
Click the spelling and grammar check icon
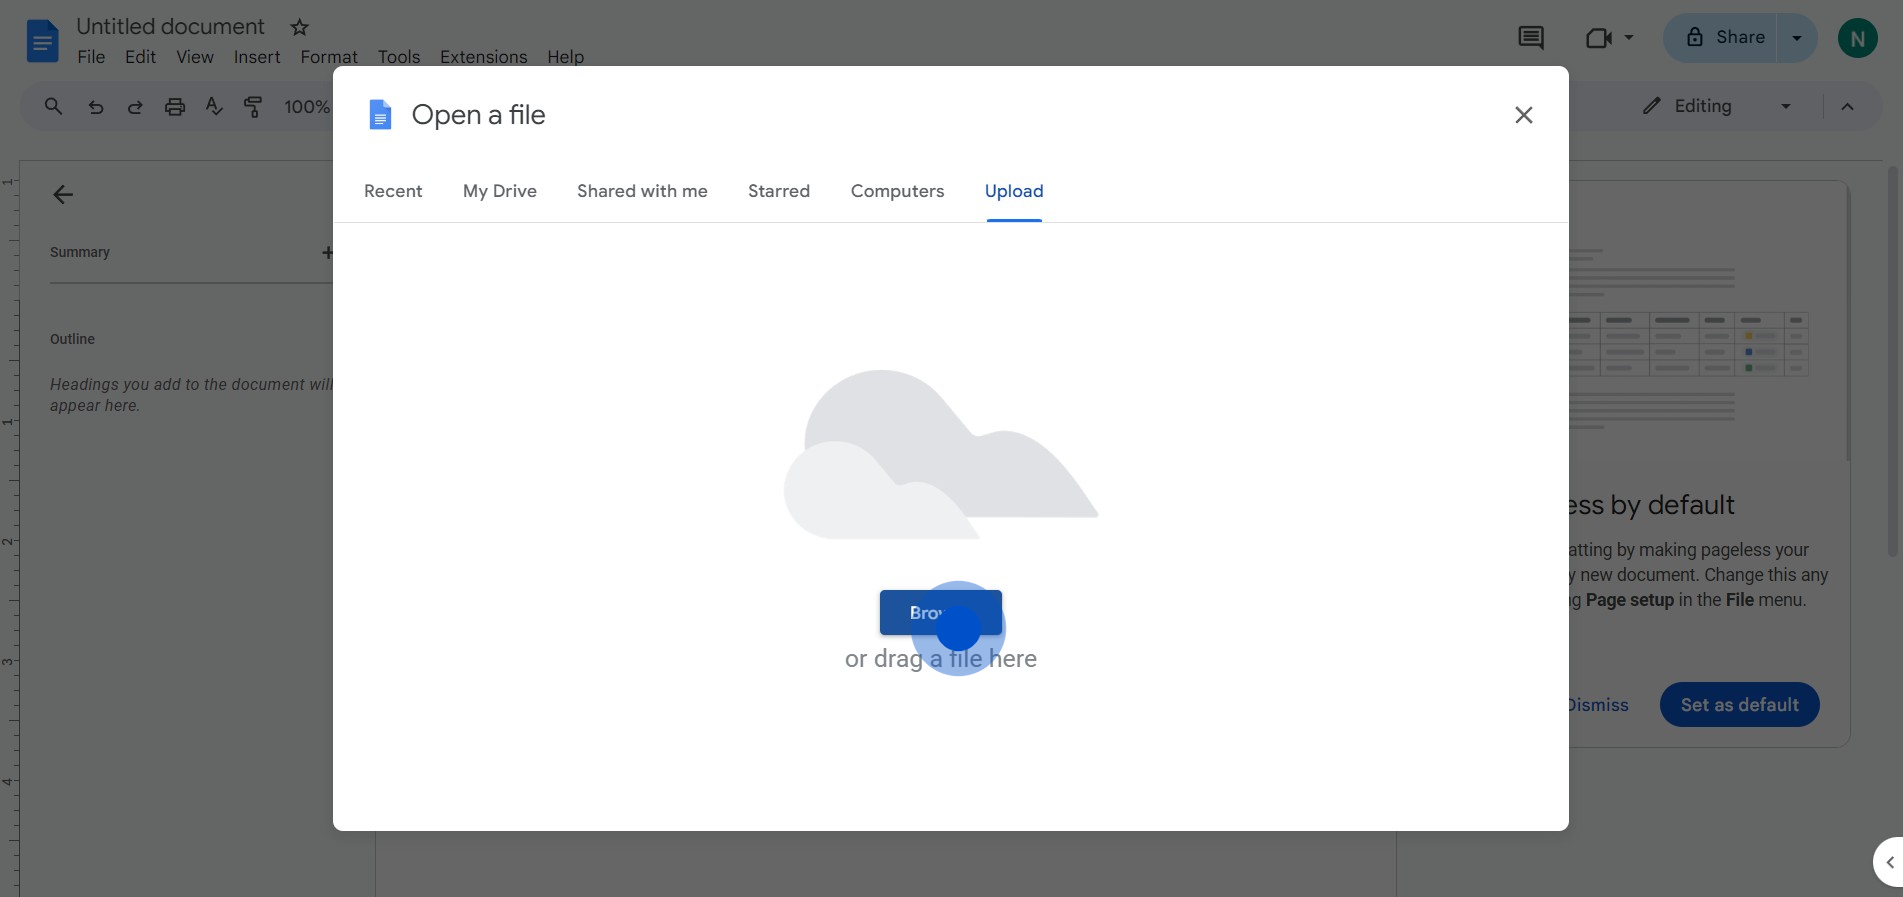214,106
